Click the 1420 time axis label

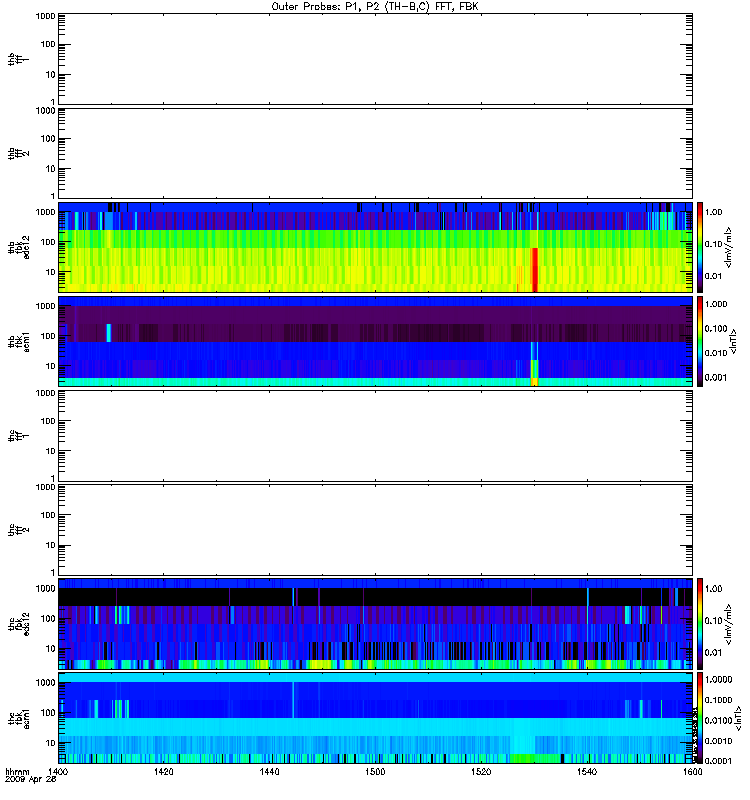163,772
